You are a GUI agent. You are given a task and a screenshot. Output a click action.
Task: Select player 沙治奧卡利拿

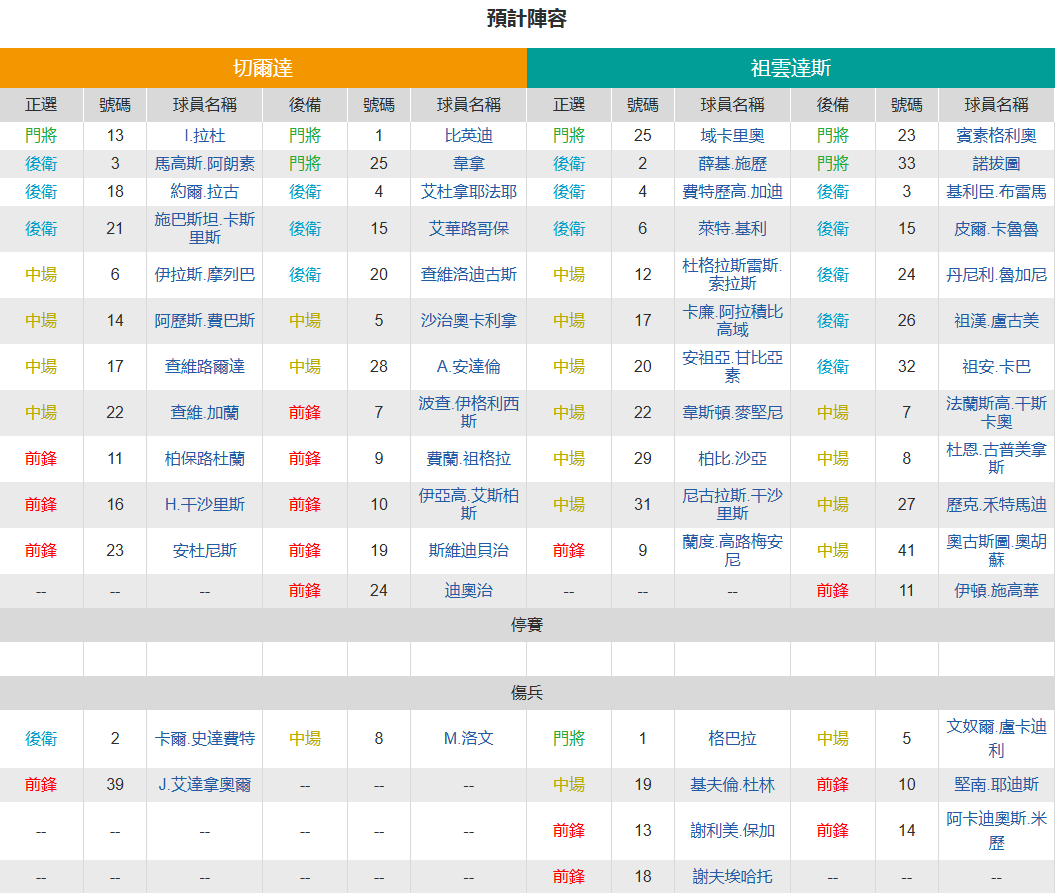click(468, 320)
